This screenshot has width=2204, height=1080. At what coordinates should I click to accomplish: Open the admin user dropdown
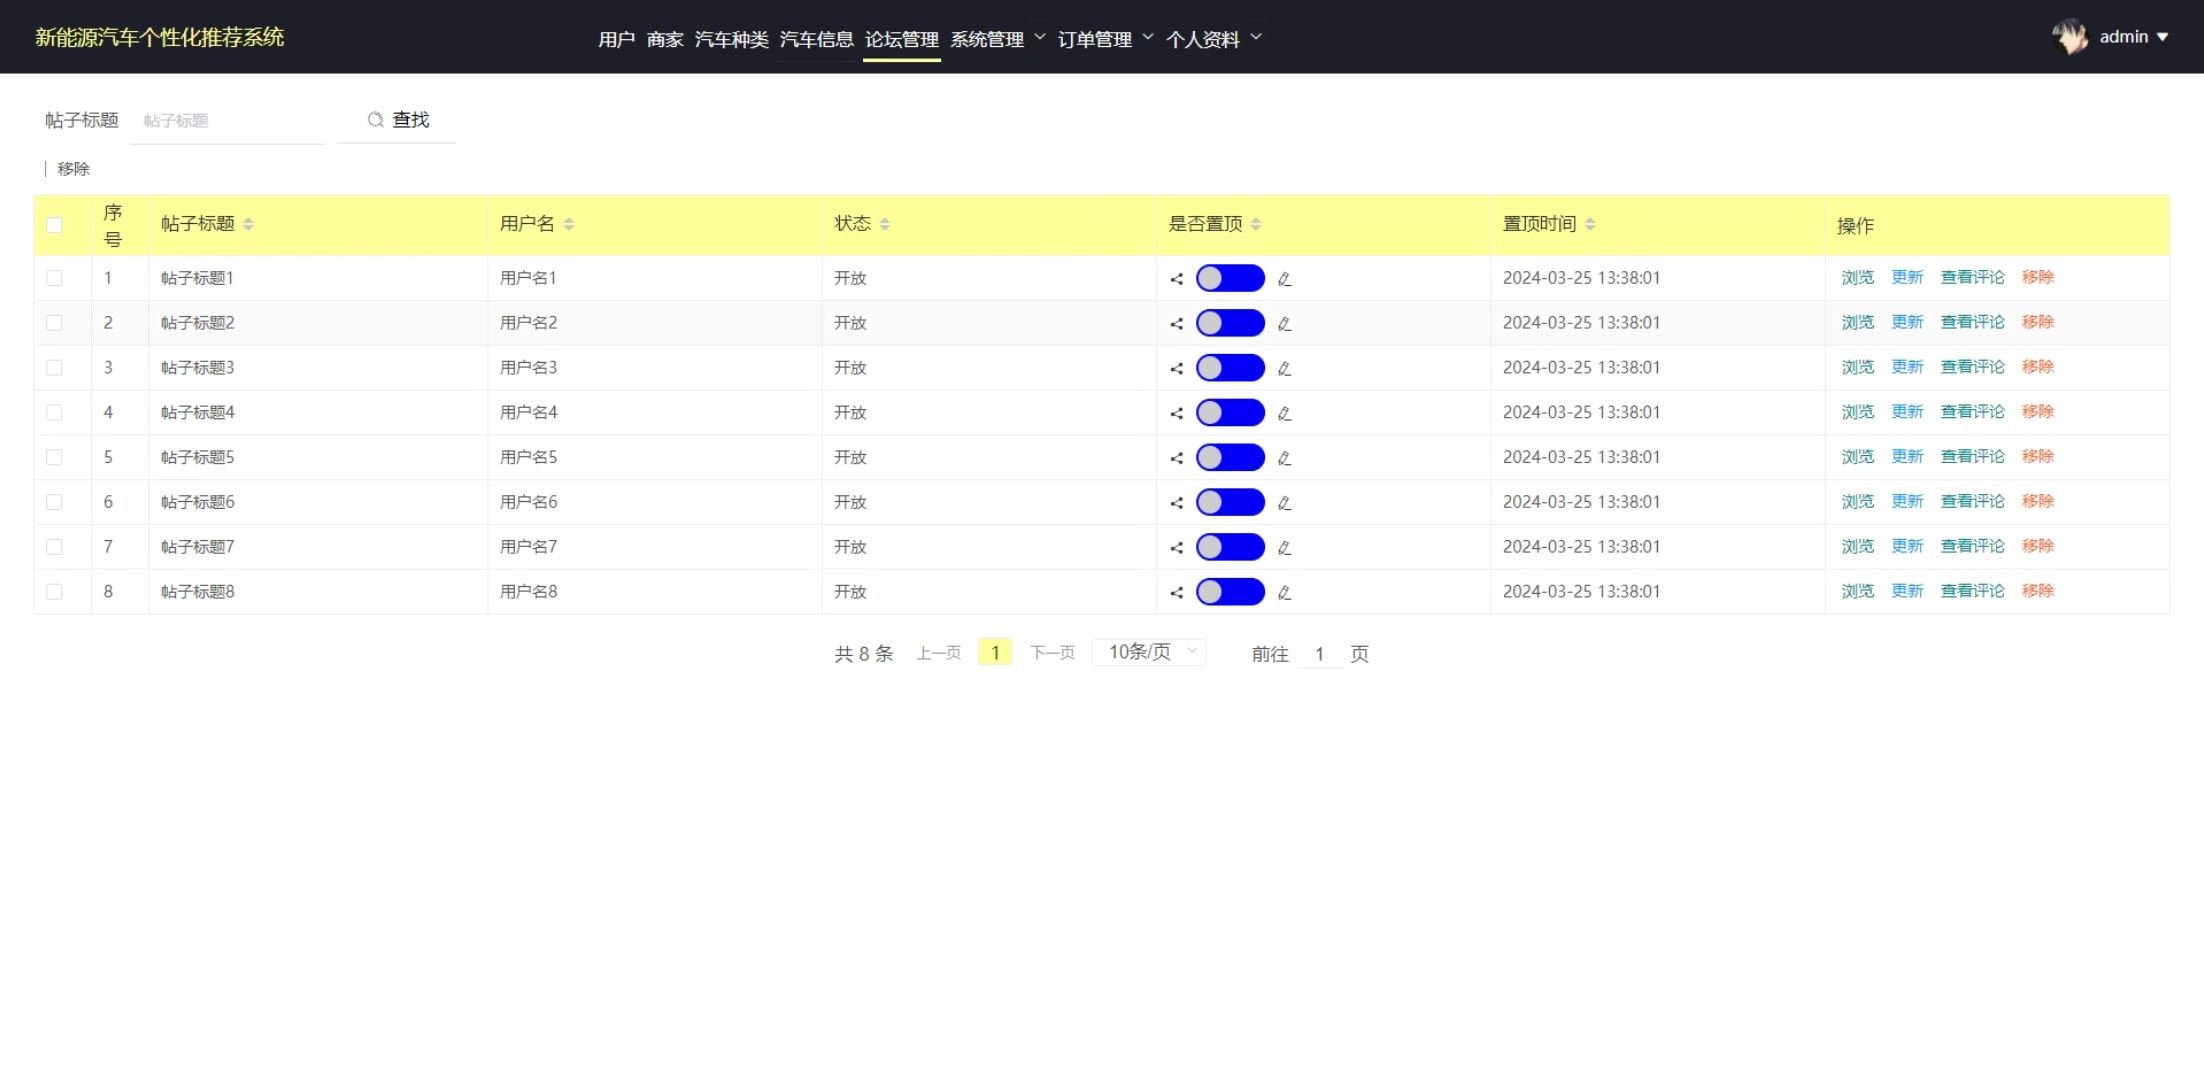[x=2133, y=37]
